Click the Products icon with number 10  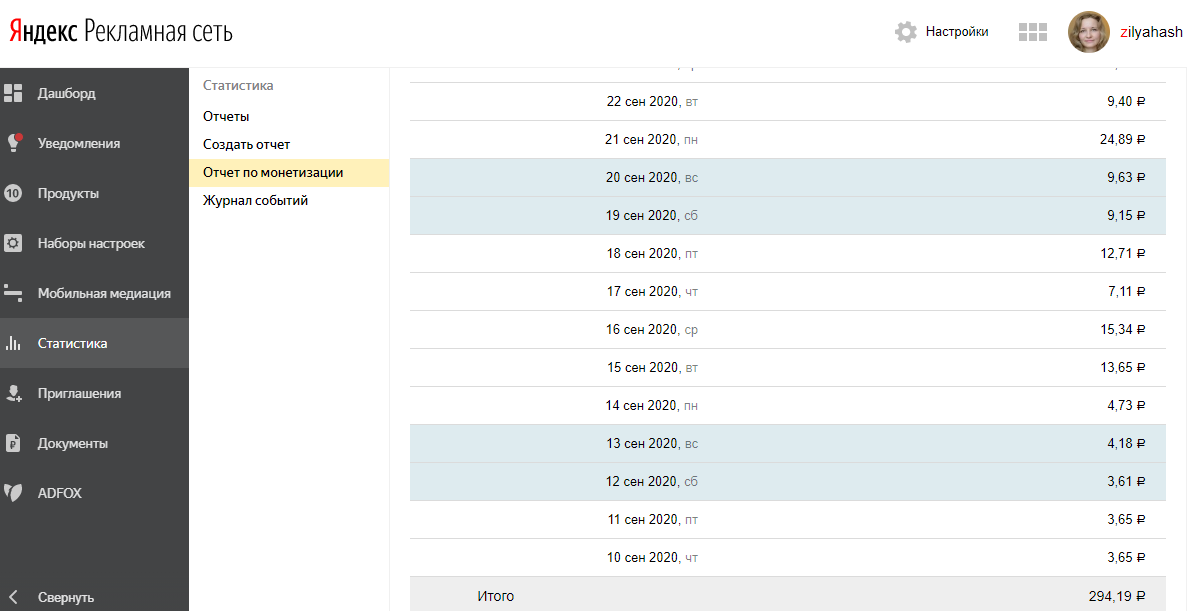[13, 193]
